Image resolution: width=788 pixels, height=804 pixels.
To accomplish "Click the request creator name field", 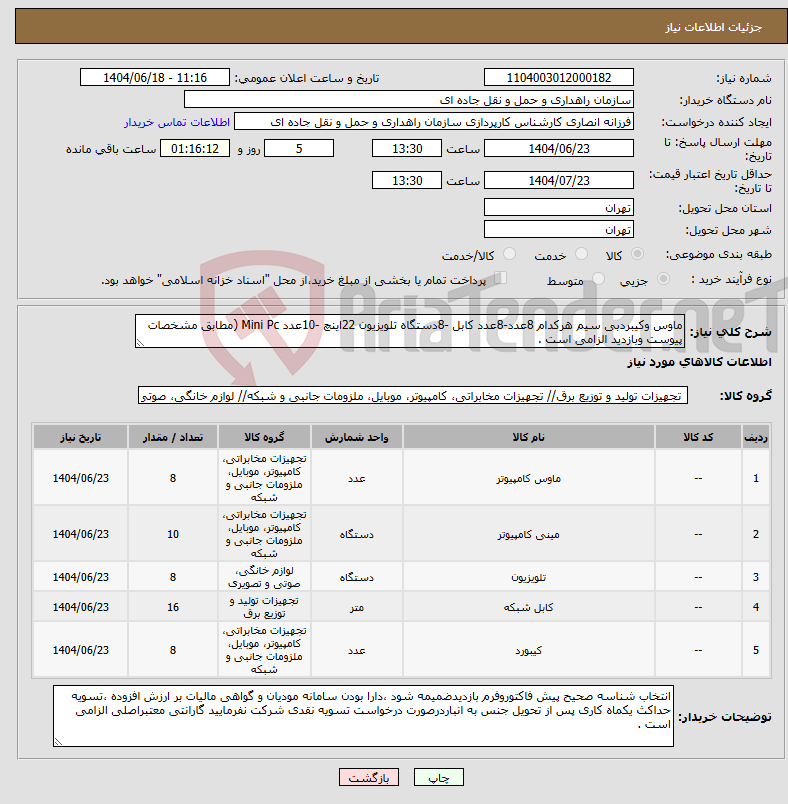I will click(x=434, y=122).
